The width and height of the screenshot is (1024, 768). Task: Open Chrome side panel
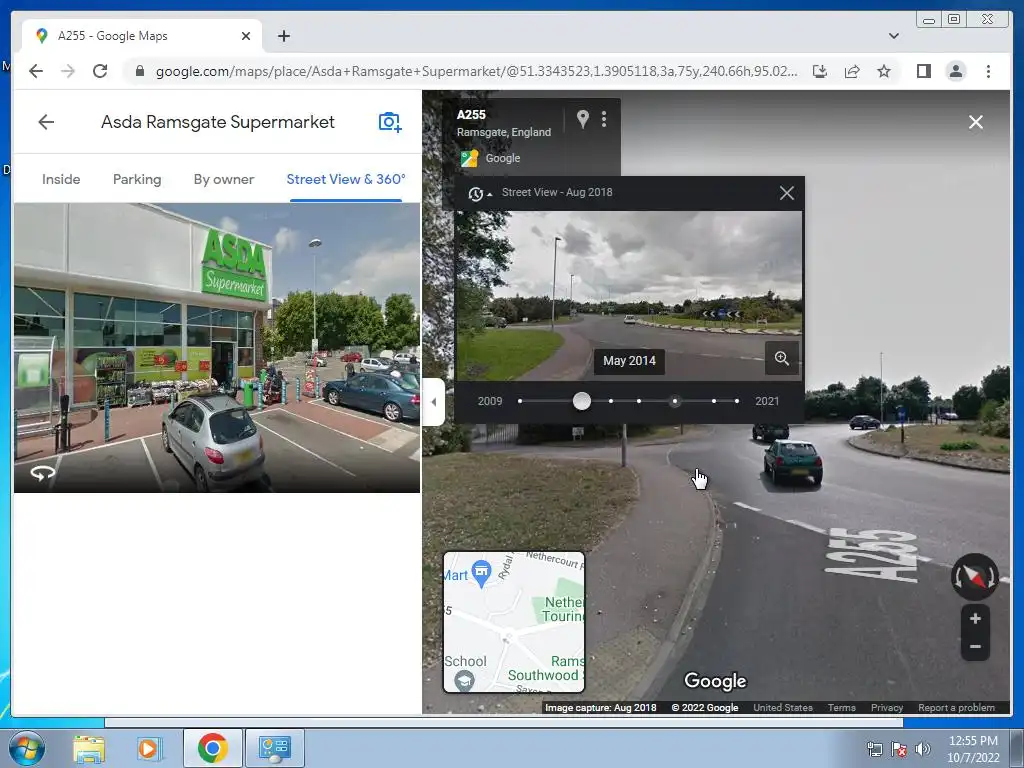coord(923,71)
